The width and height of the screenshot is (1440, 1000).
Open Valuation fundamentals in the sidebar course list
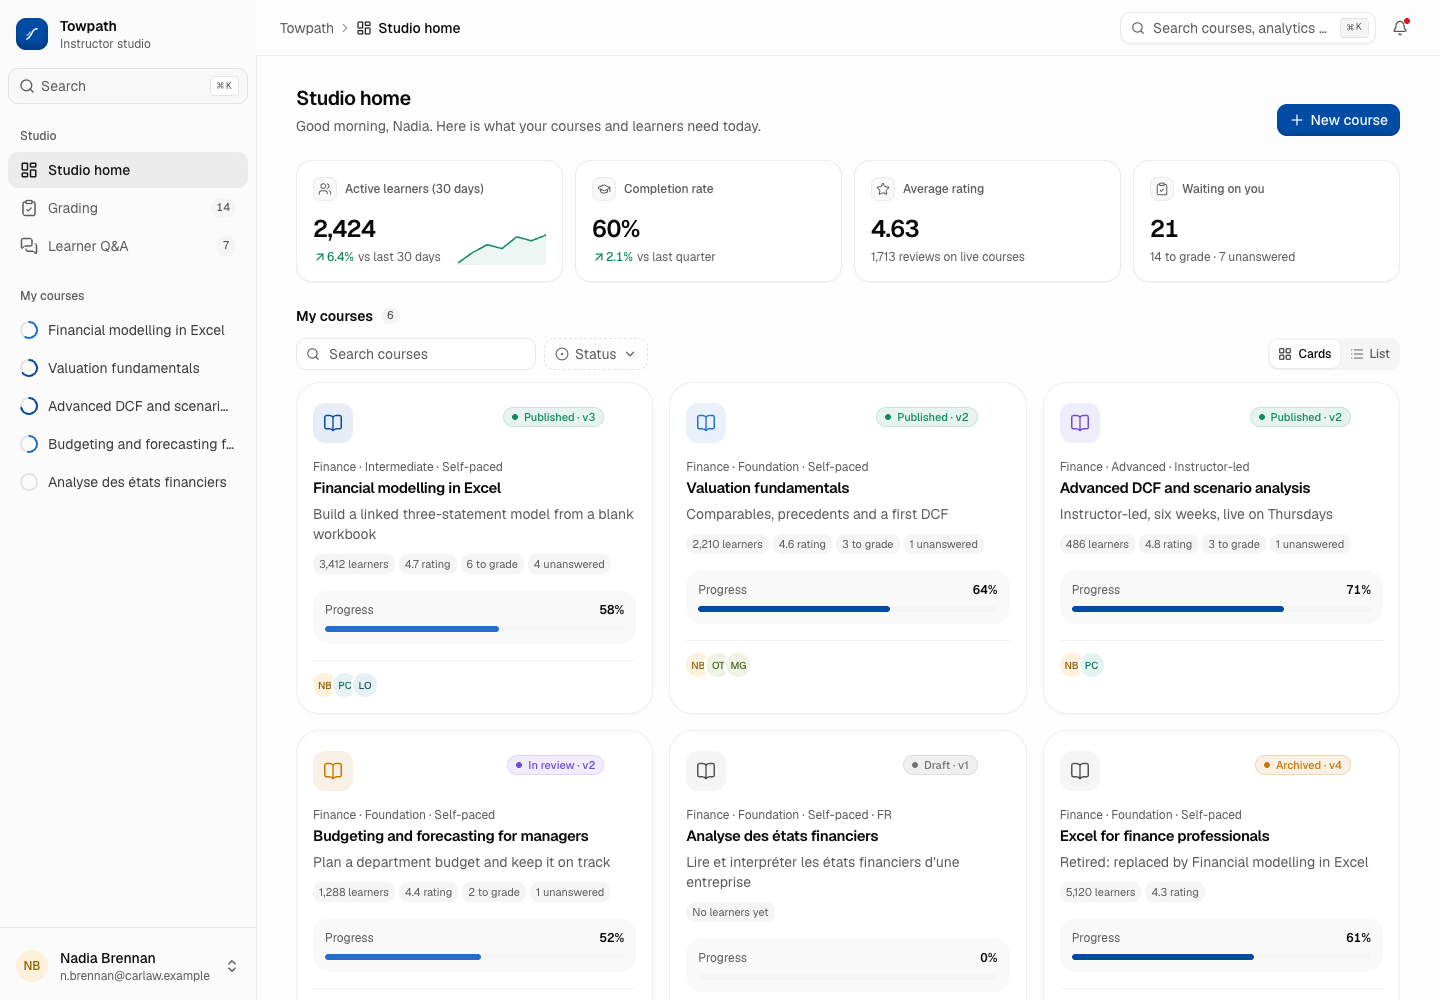point(128,368)
